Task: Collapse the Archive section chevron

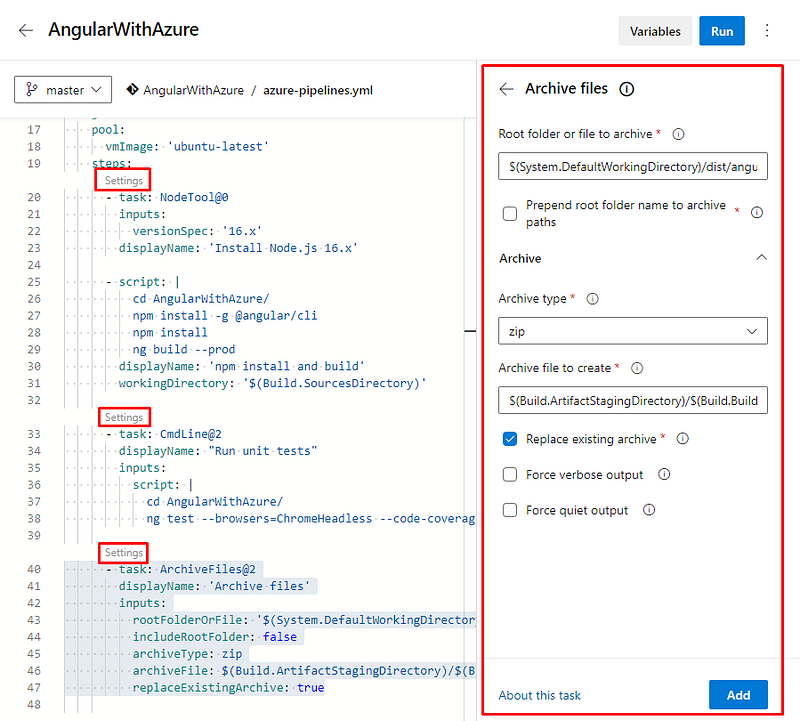Action: click(761, 258)
